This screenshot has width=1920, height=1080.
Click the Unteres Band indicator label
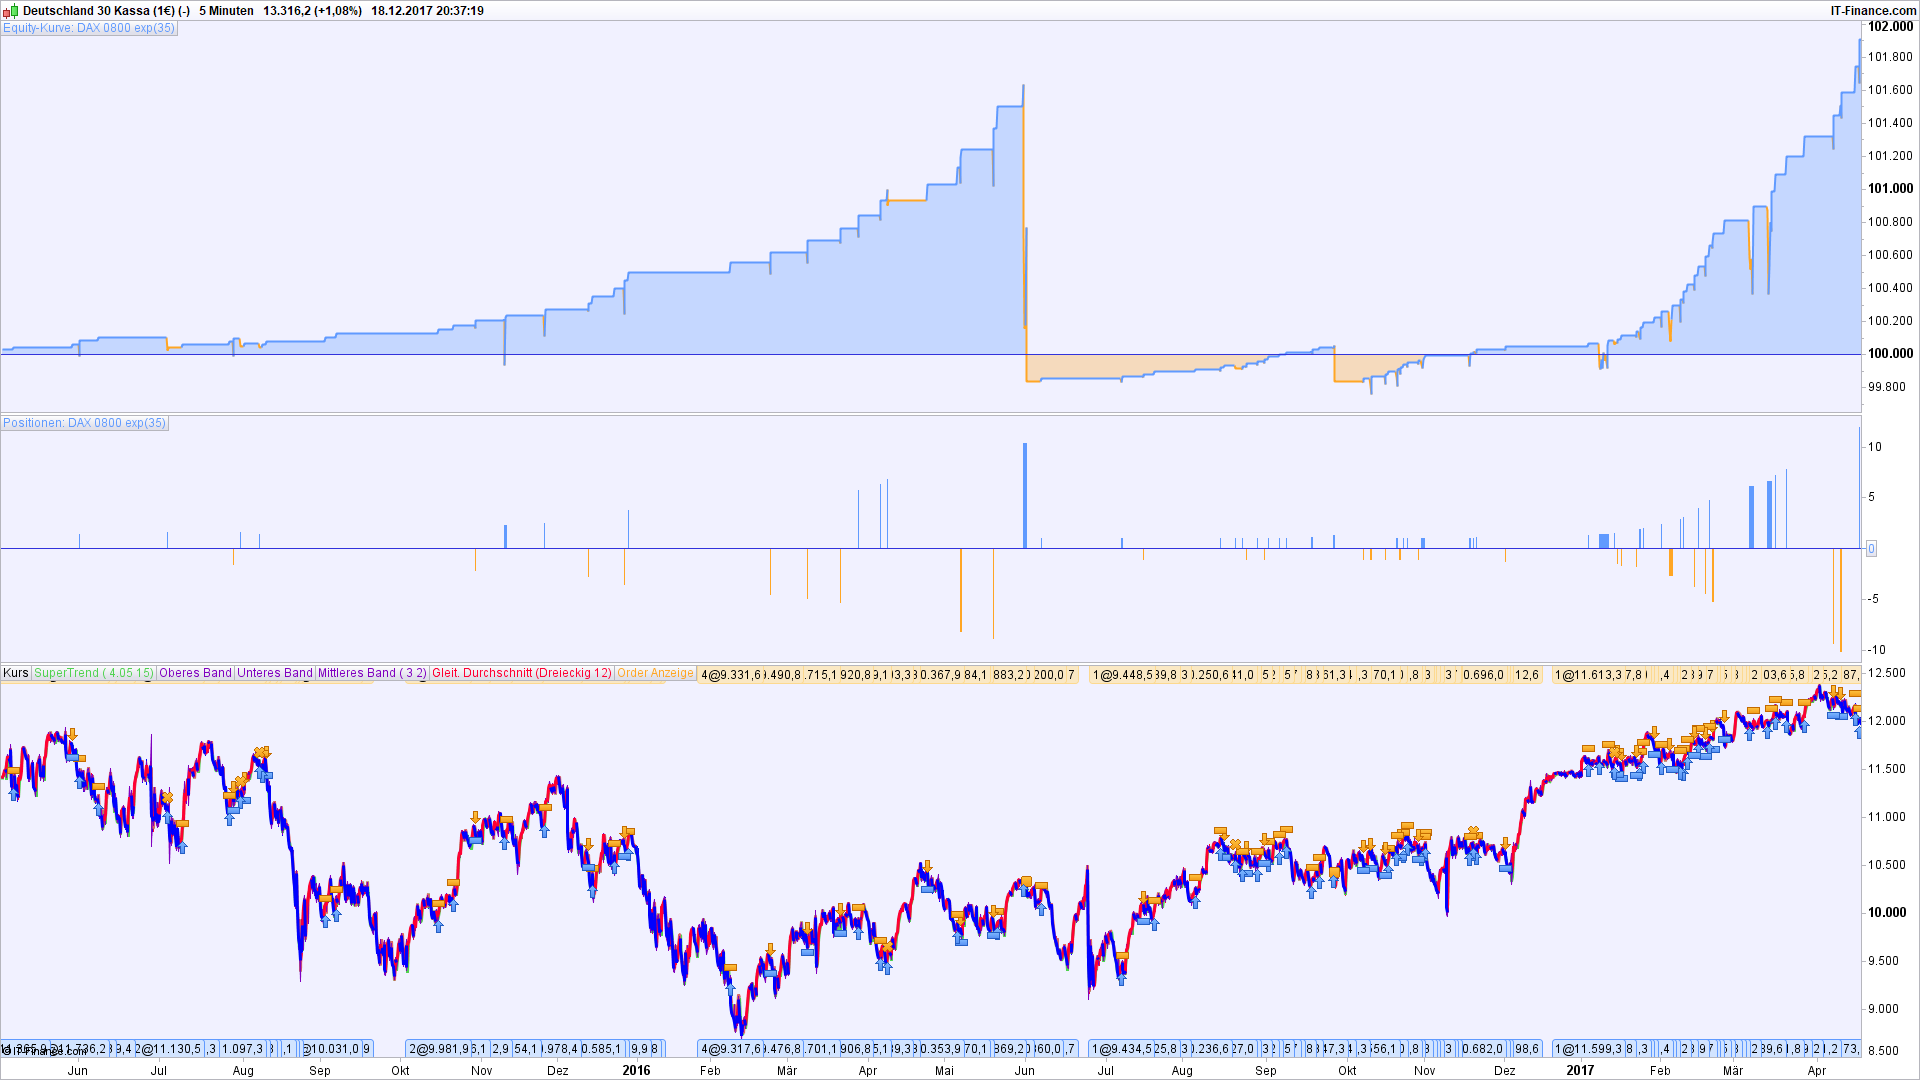[x=275, y=673]
